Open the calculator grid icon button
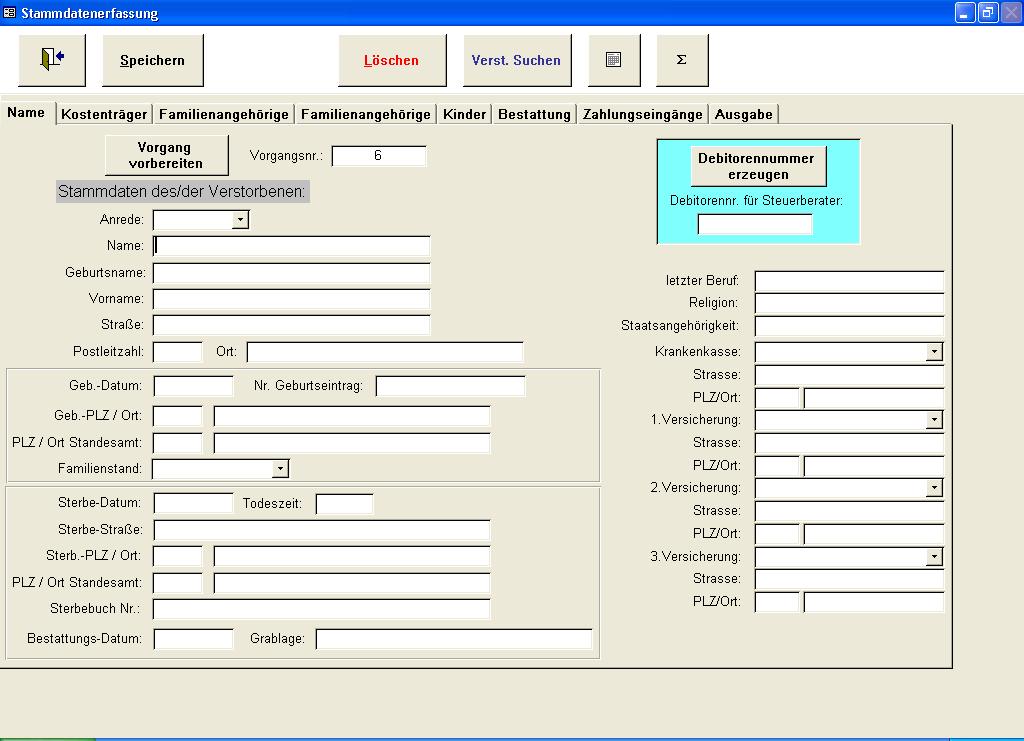The image size is (1024, 741). (614, 60)
